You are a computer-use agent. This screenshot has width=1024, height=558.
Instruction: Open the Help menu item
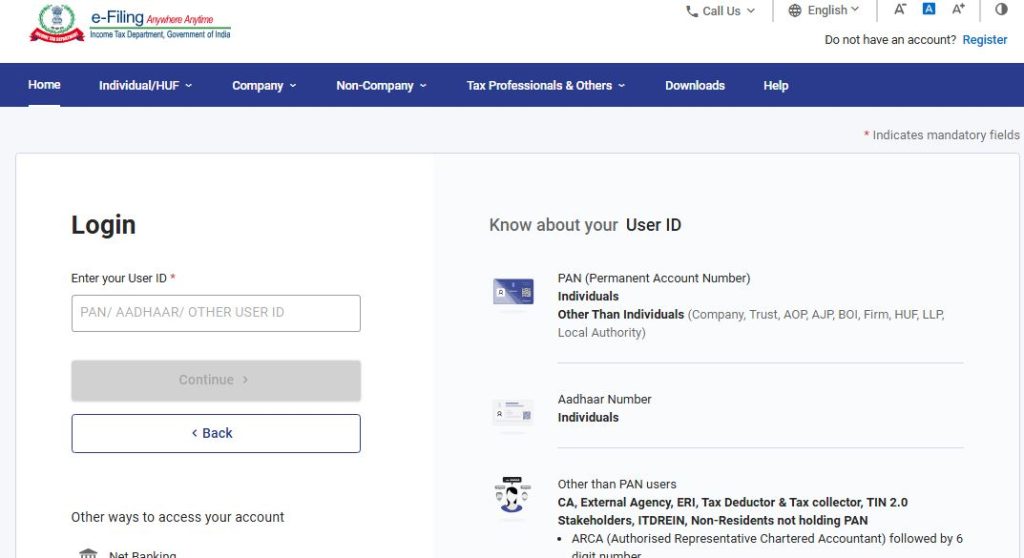(x=776, y=86)
